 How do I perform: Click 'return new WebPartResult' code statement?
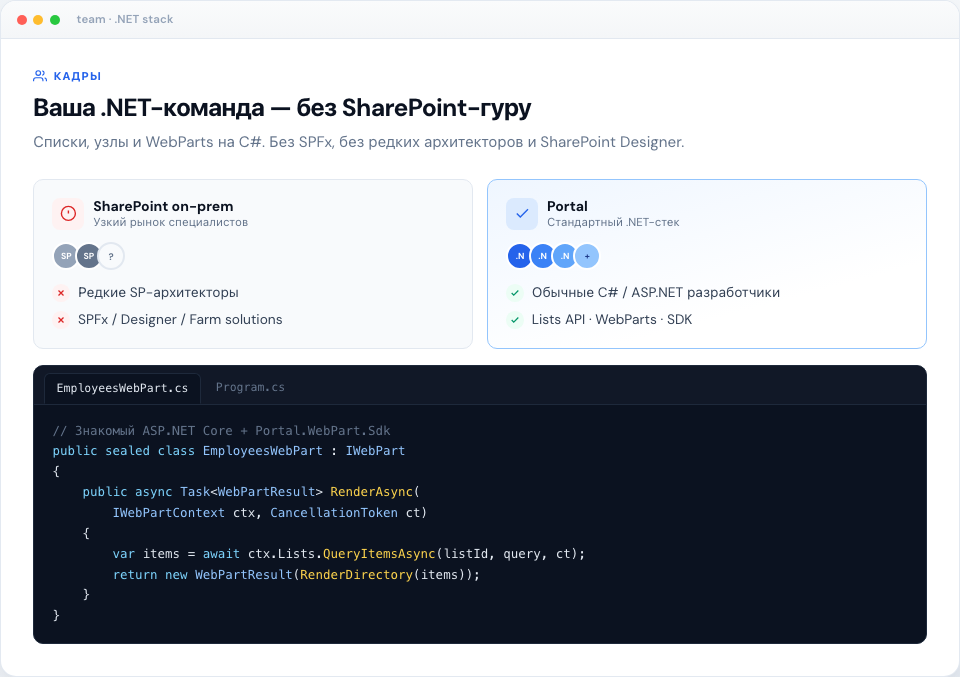click(203, 575)
